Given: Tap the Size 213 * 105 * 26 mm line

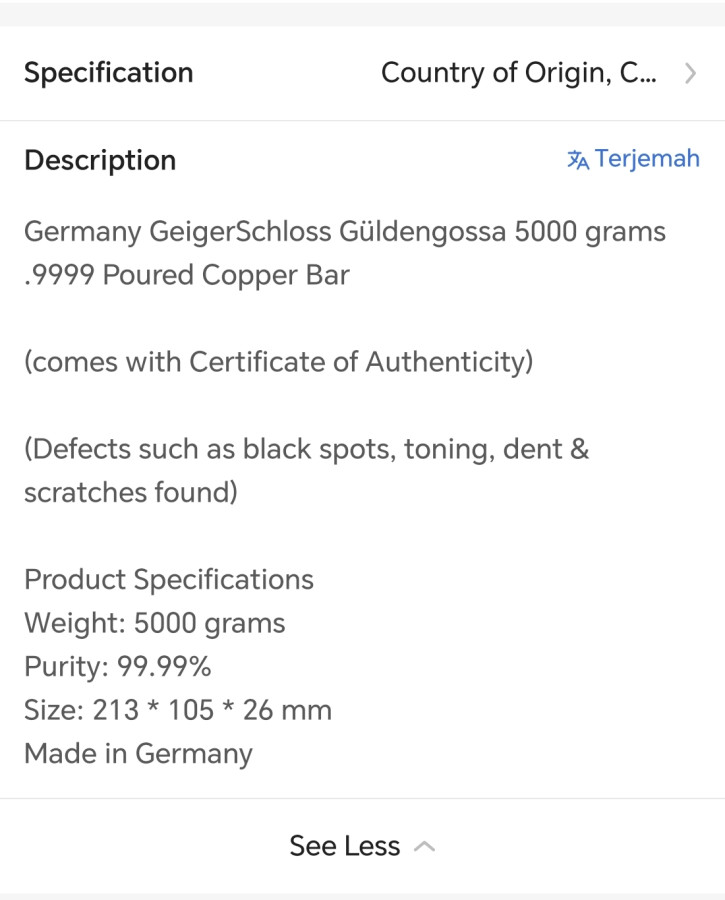Looking at the screenshot, I should tap(178, 710).
